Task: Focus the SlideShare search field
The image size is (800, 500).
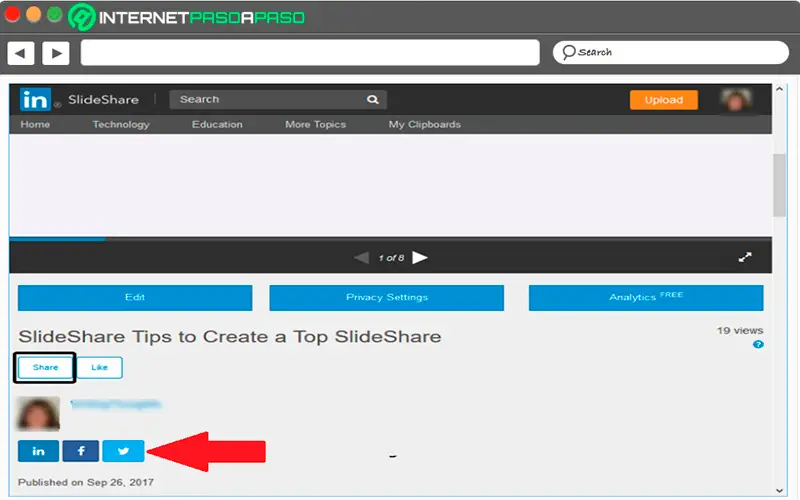Action: pos(278,99)
